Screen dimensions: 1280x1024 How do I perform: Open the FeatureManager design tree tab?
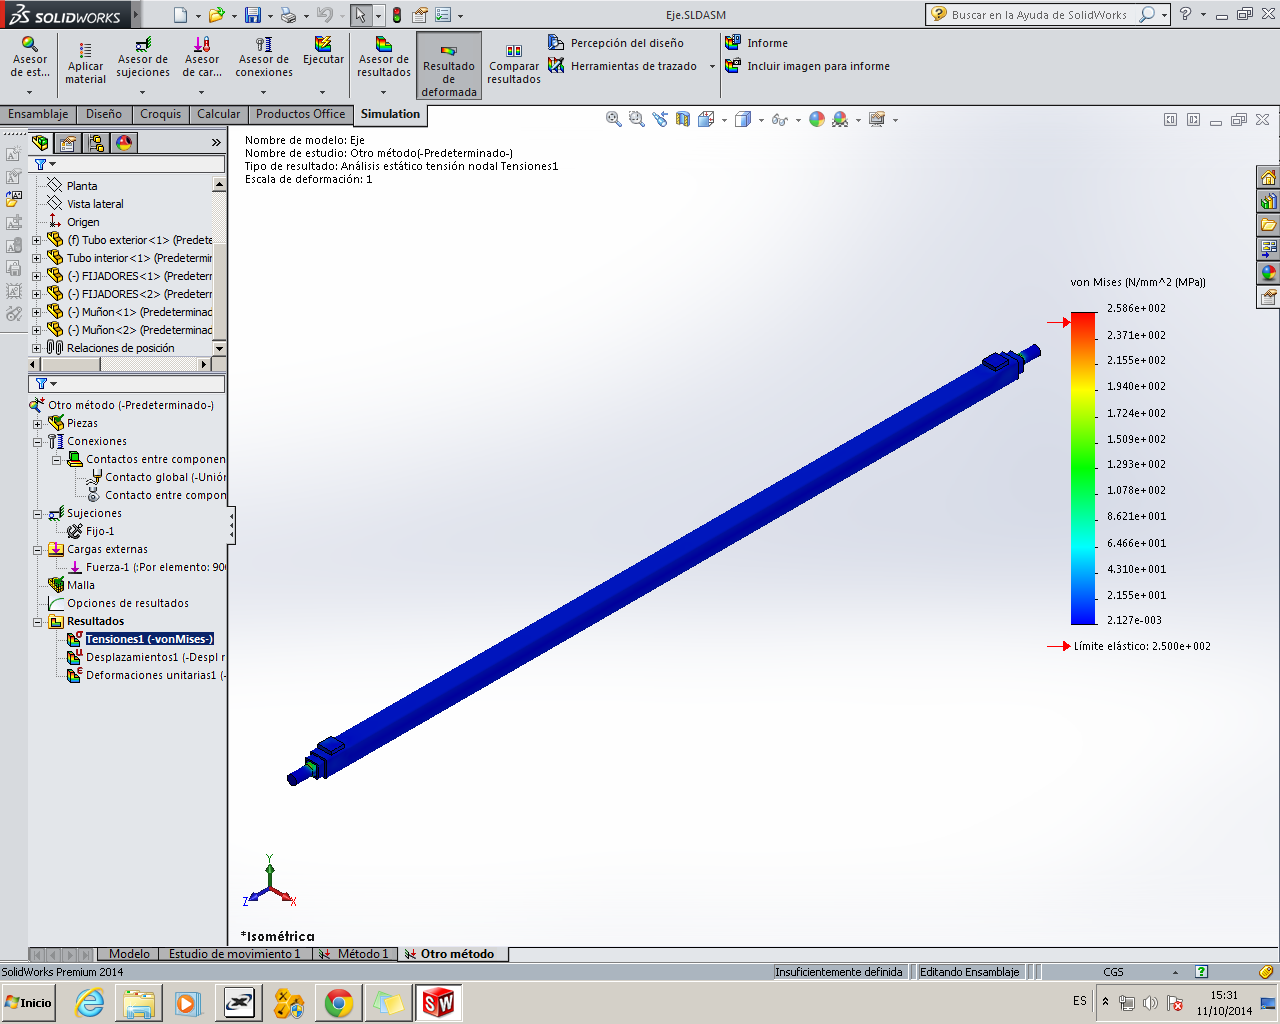pos(40,143)
